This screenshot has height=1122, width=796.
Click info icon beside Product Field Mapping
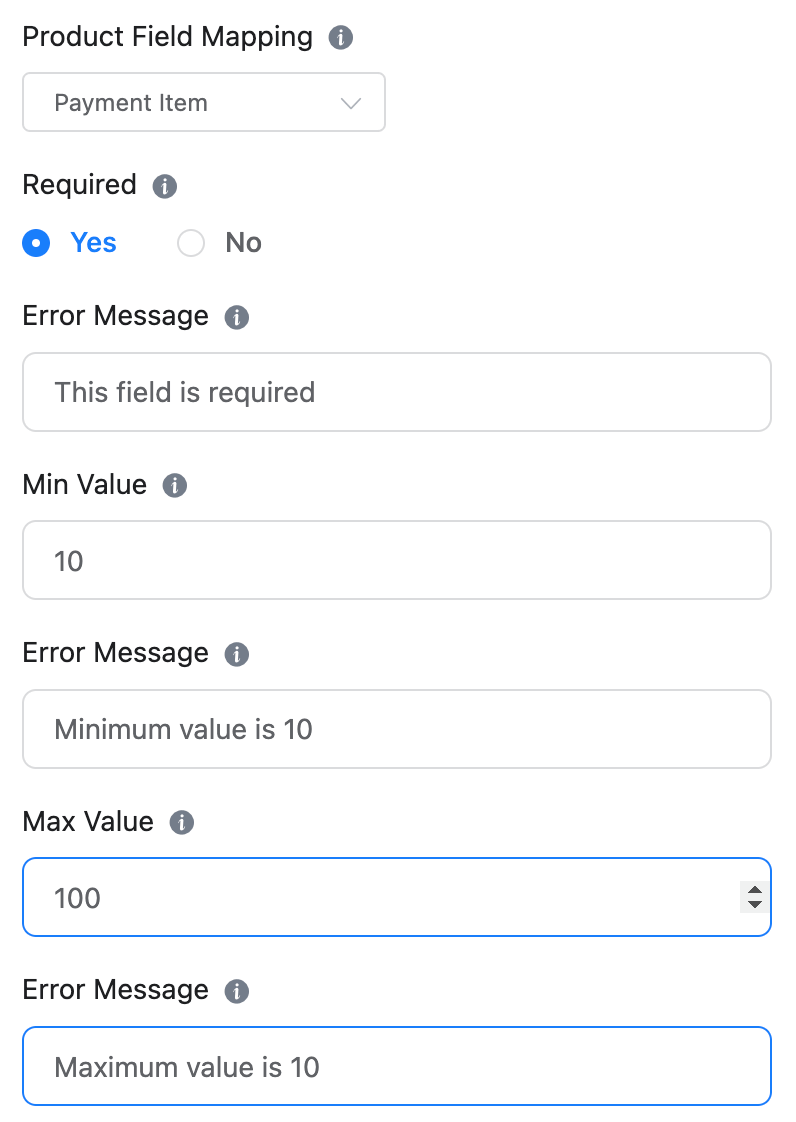pyautogui.click(x=341, y=38)
